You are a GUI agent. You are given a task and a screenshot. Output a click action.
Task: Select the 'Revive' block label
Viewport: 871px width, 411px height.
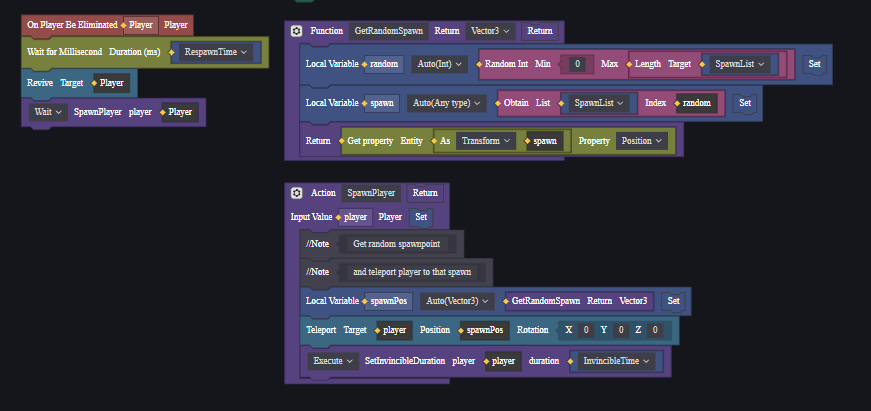click(x=40, y=83)
